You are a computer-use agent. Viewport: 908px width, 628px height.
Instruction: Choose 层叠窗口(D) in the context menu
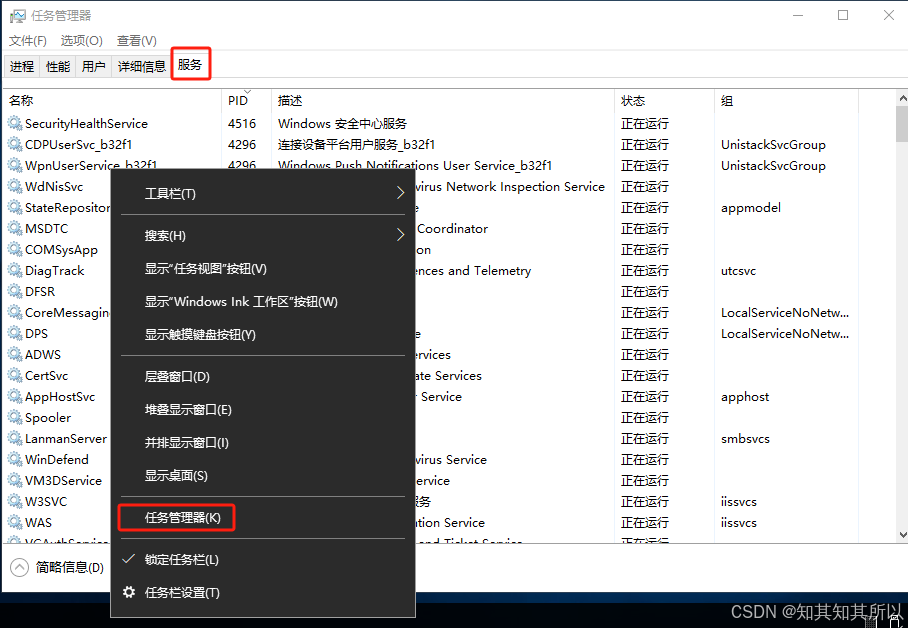262,377
